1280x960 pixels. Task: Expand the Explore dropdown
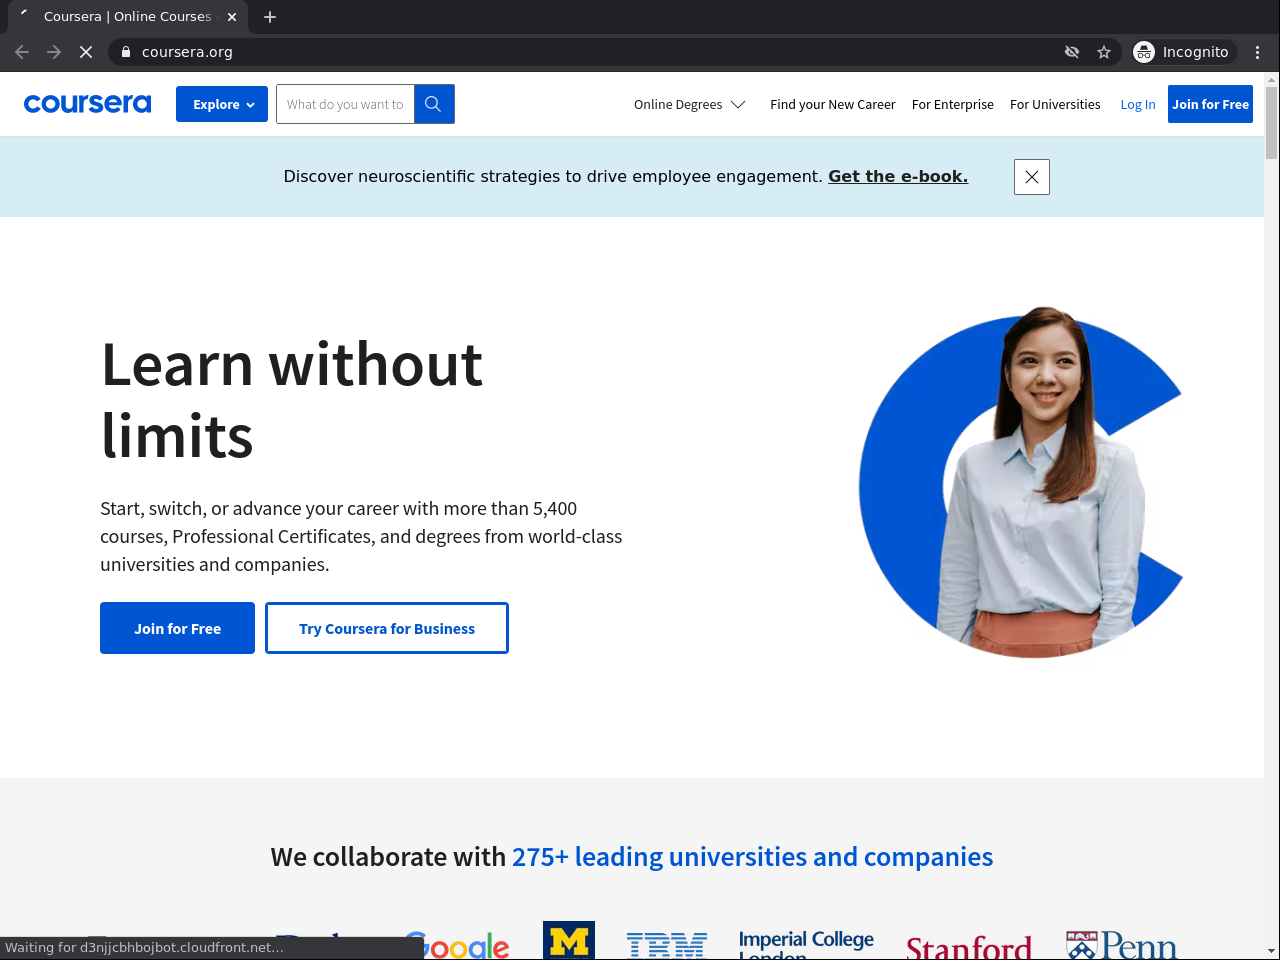pyautogui.click(x=222, y=104)
